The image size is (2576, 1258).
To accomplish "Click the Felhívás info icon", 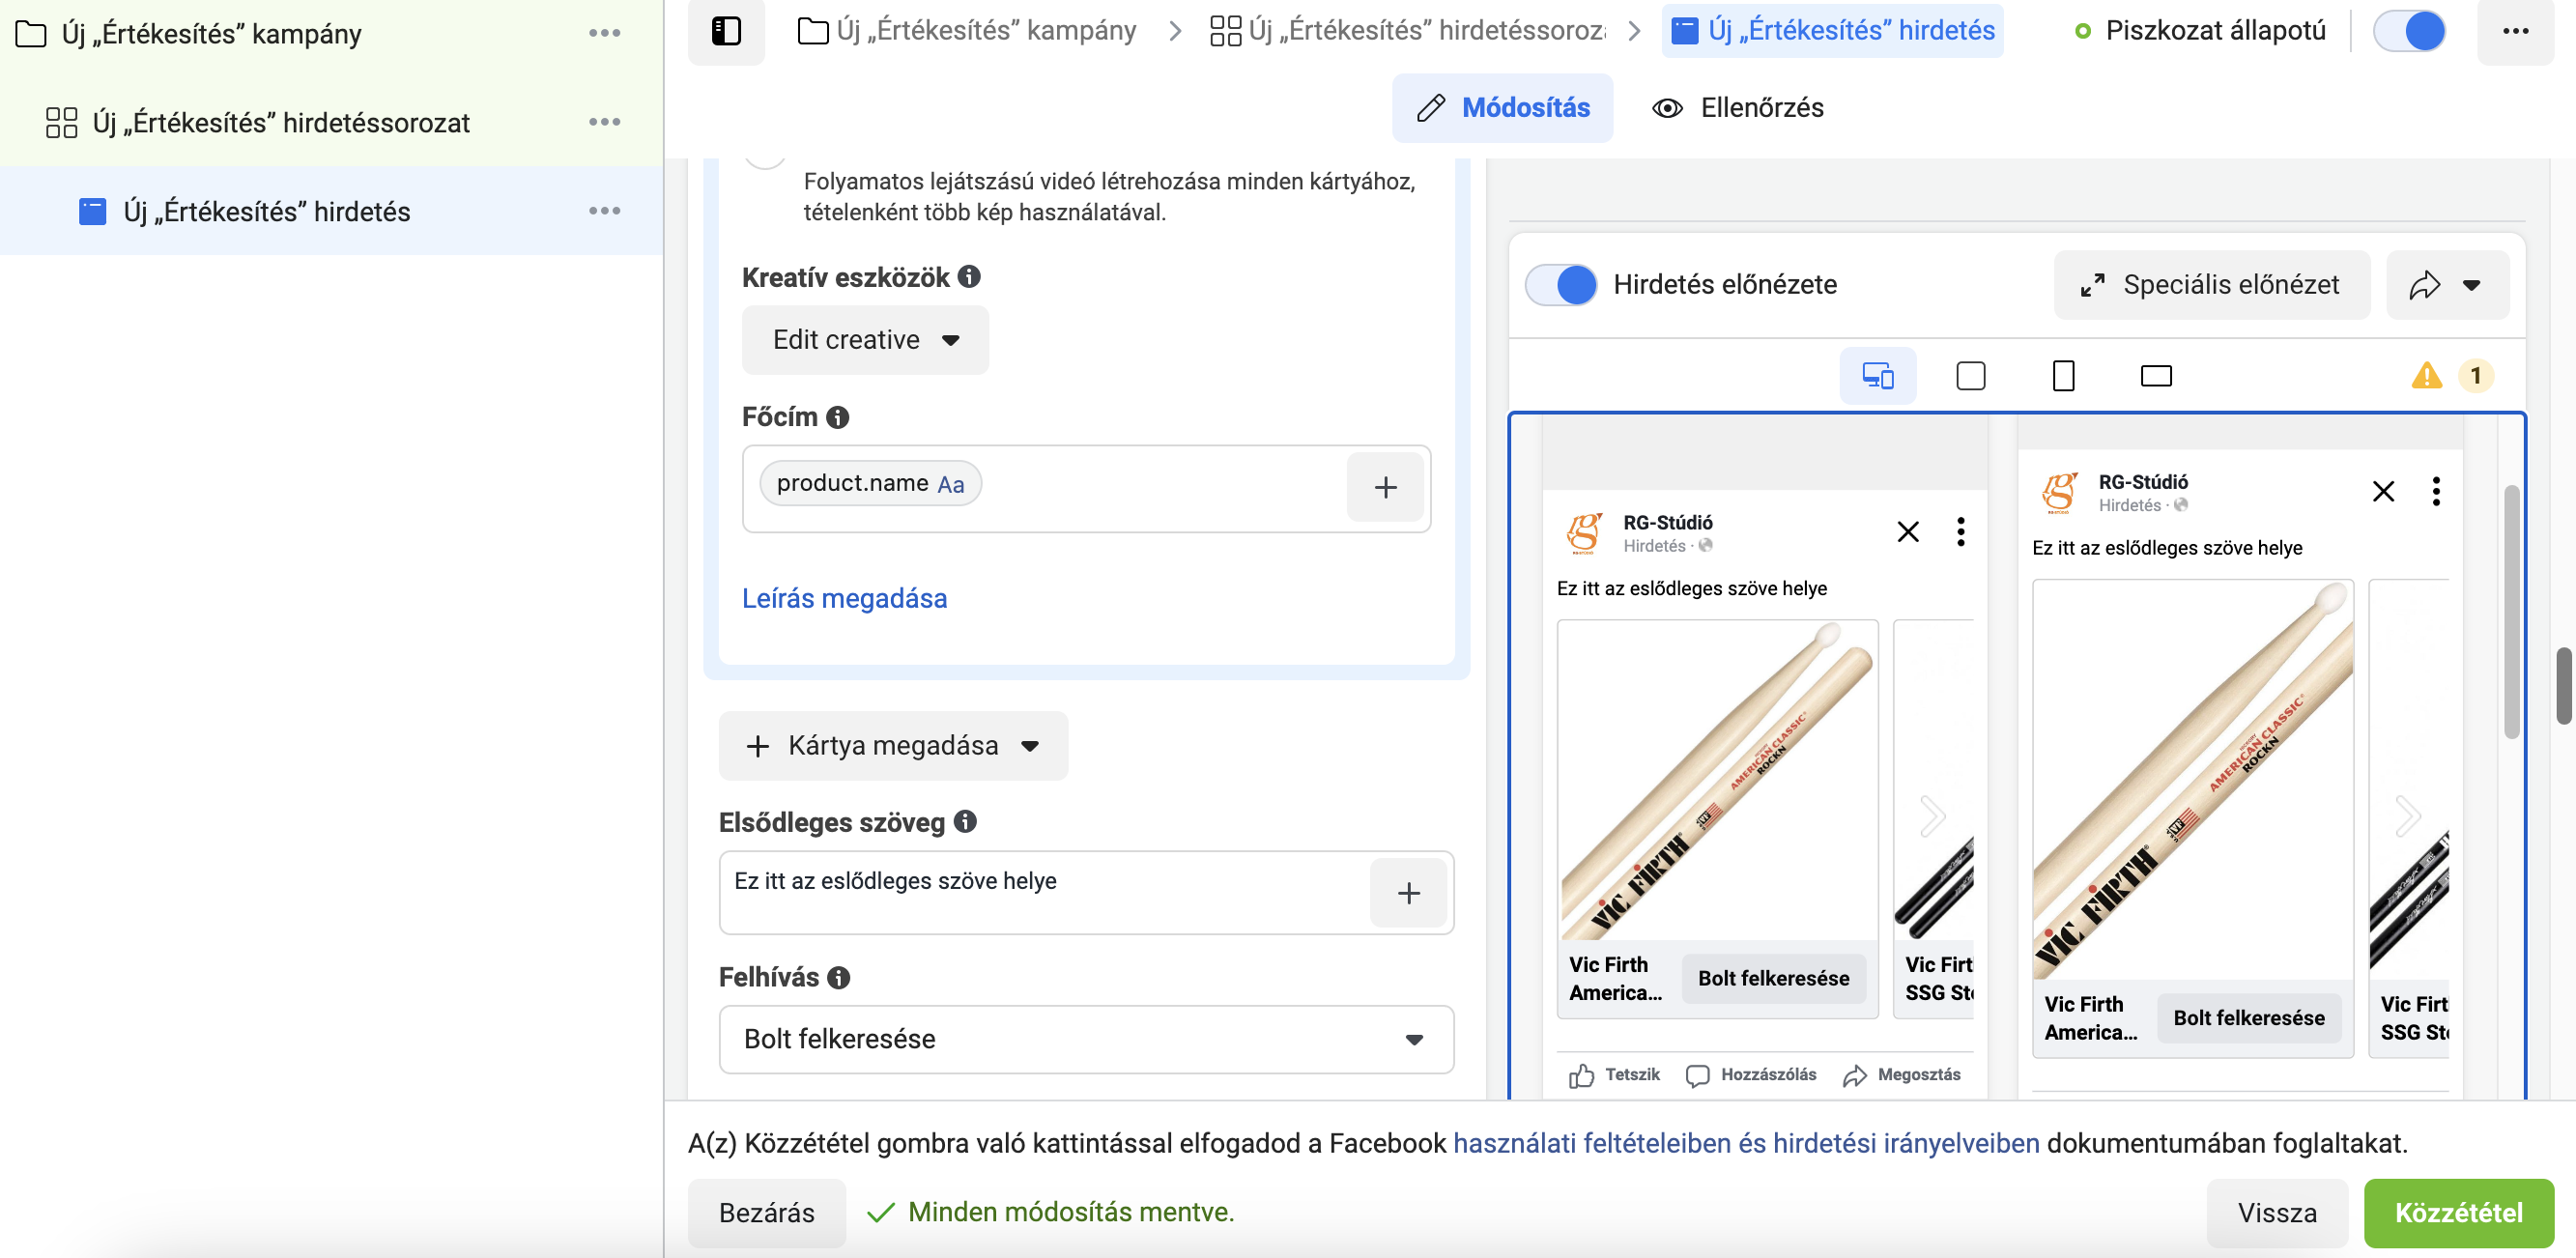I will click(x=839, y=977).
